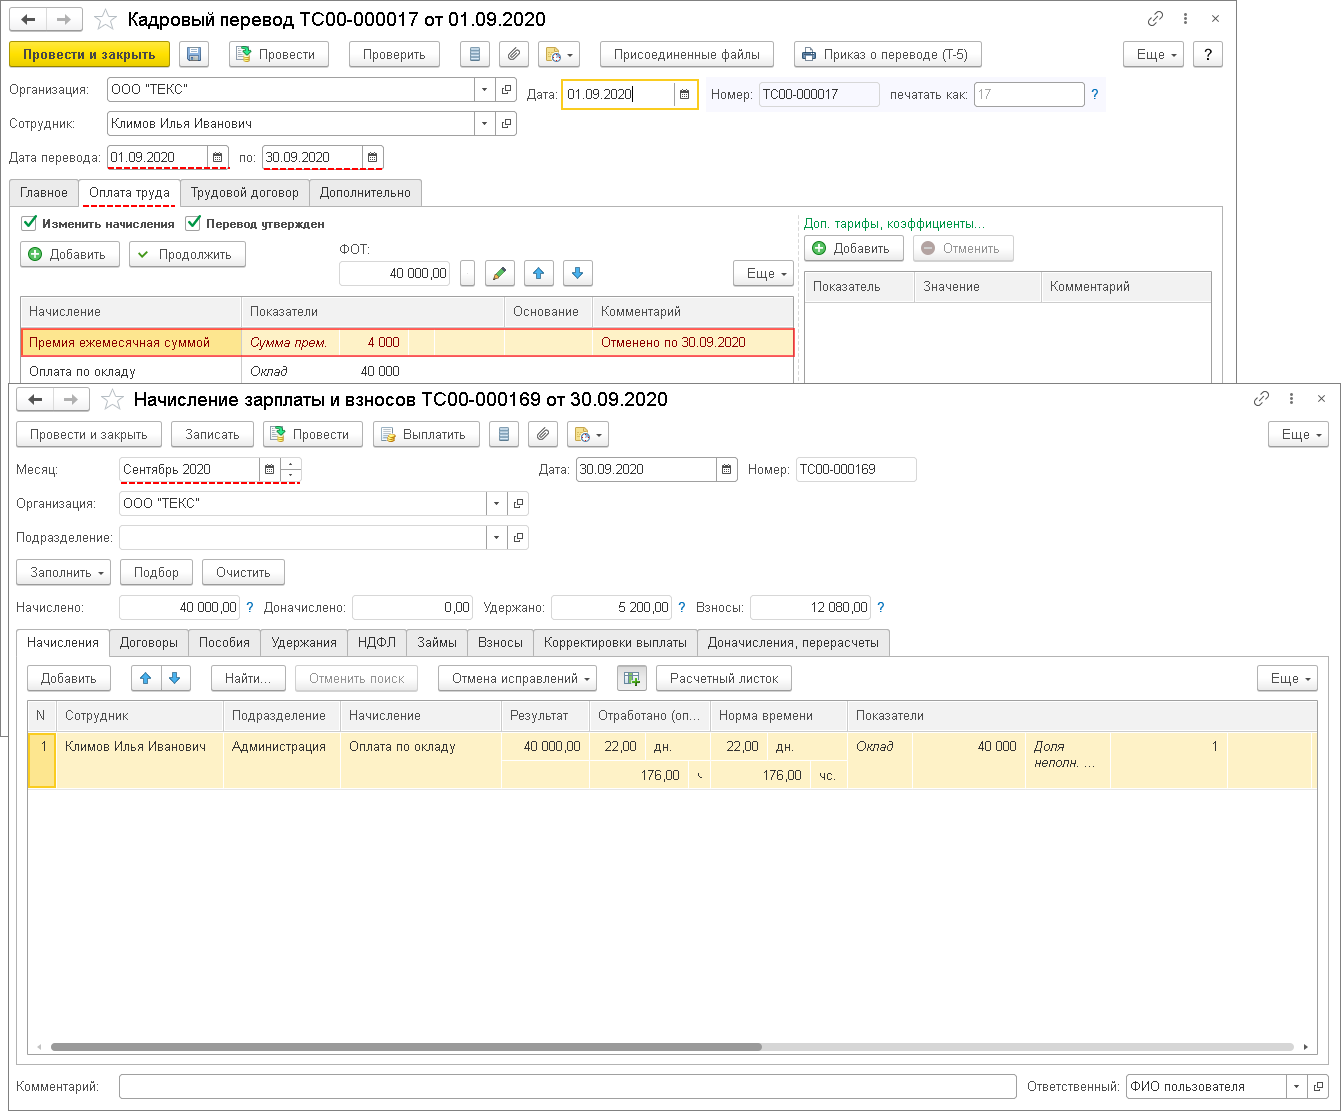The image size is (1341, 1111).
Task: Click the save diskette icon in transfer document
Action: (194, 55)
